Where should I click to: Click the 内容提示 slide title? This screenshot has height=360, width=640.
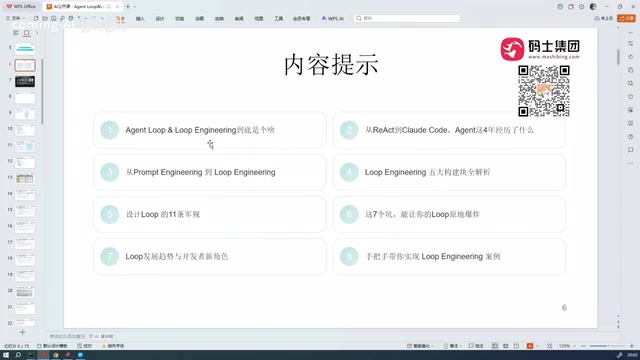[331, 64]
